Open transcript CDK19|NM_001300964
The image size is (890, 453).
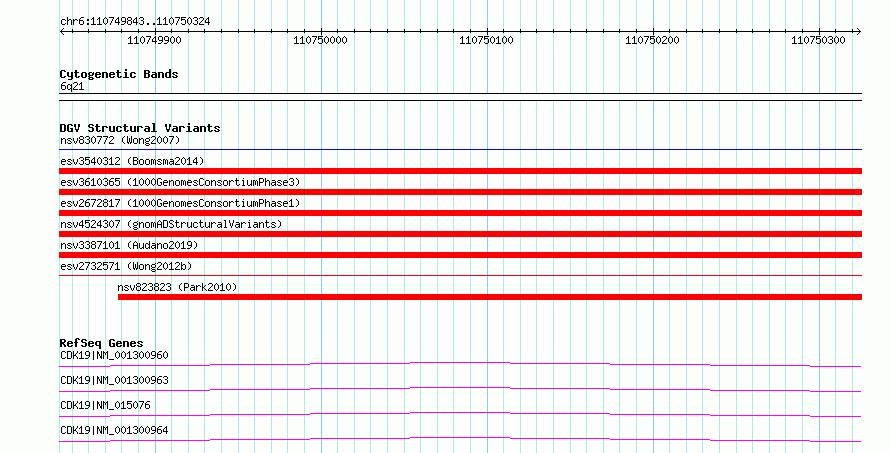114,430
